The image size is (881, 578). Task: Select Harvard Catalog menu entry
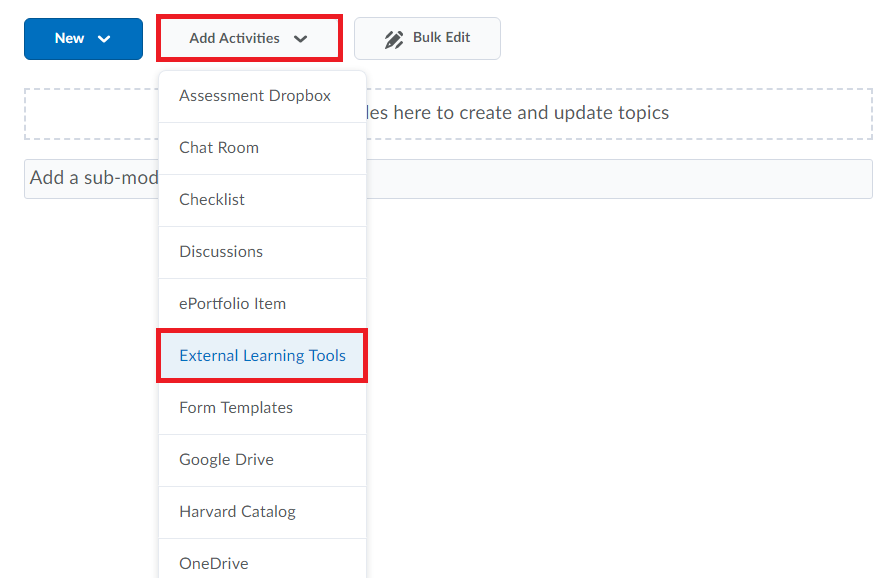pyautogui.click(x=262, y=512)
